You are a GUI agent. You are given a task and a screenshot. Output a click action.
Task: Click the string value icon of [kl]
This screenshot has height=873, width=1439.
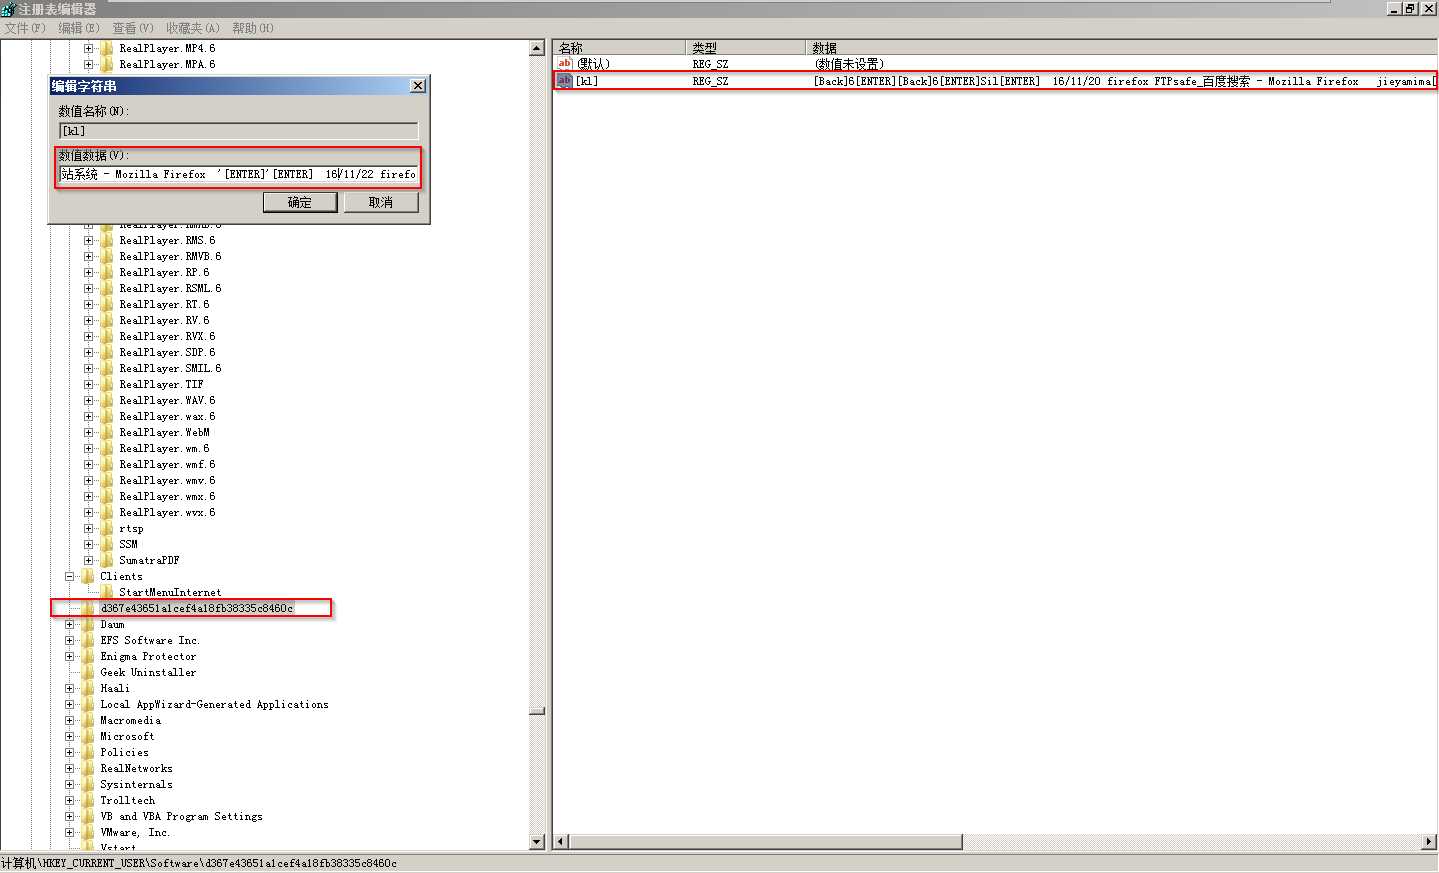click(565, 81)
